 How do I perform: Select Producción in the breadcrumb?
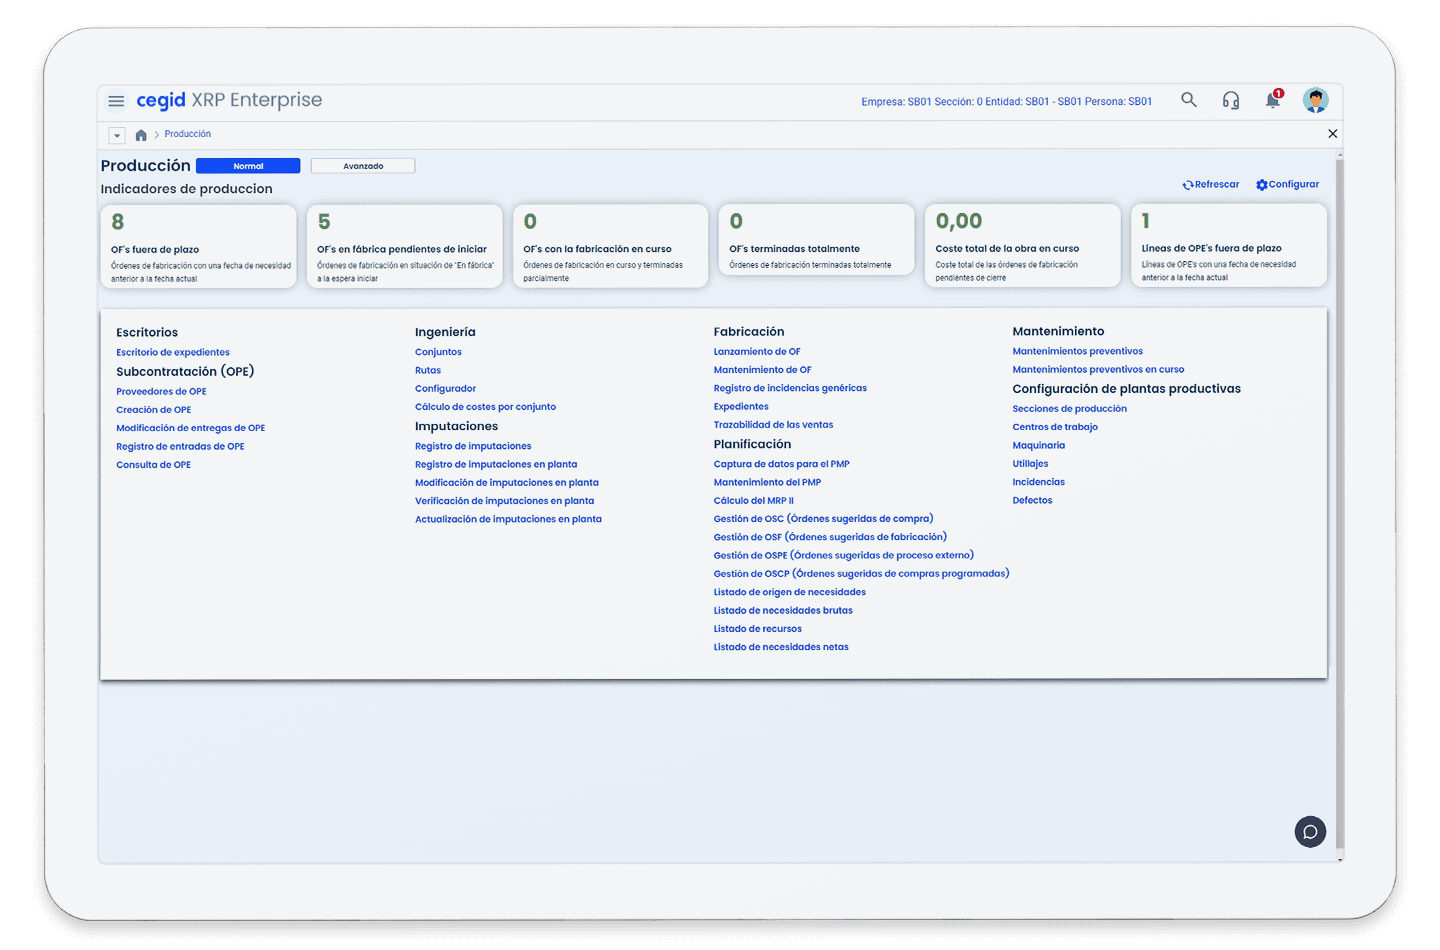click(x=187, y=134)
